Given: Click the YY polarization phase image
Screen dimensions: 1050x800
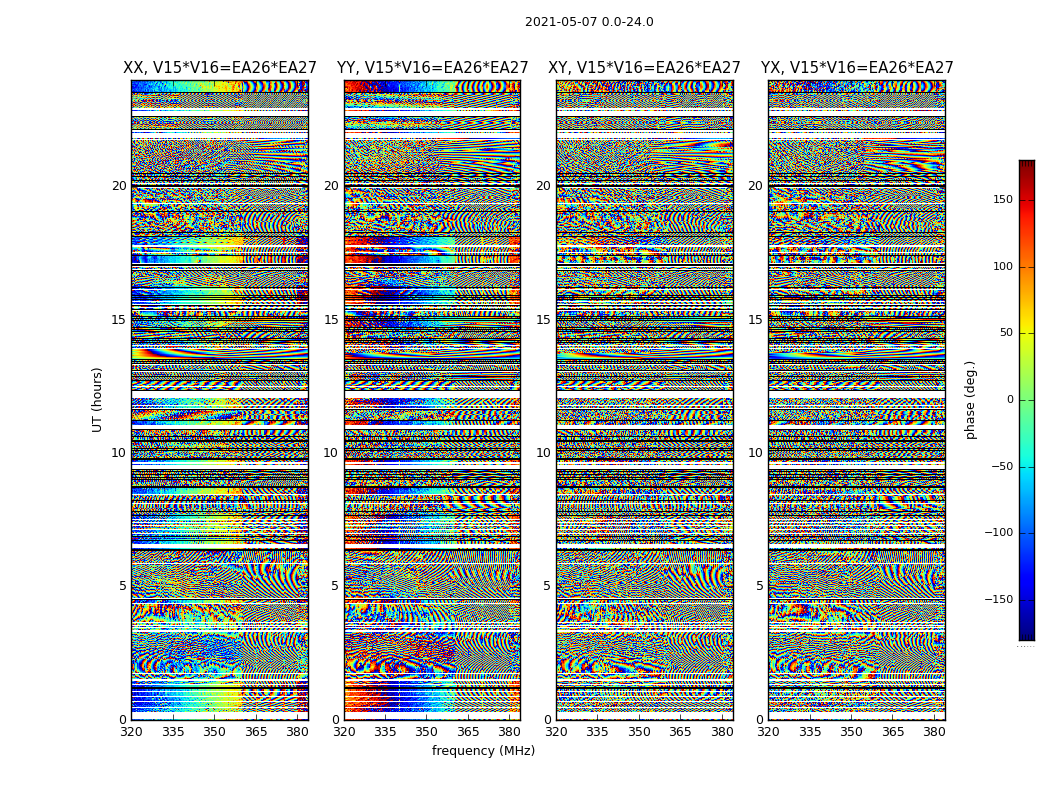Looking at the screenshot, I should coord(432,400).
